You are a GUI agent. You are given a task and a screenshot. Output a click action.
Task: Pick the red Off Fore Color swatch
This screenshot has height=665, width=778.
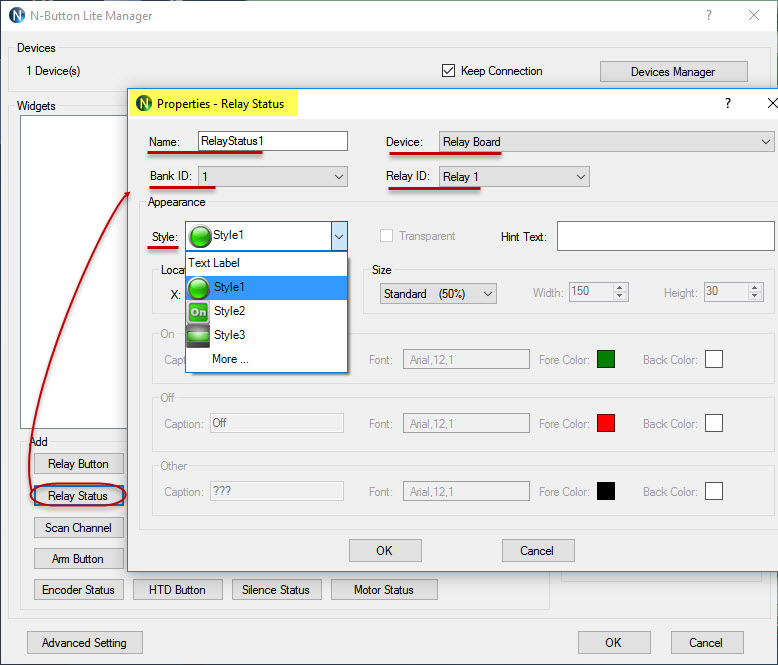coord(606,423)
